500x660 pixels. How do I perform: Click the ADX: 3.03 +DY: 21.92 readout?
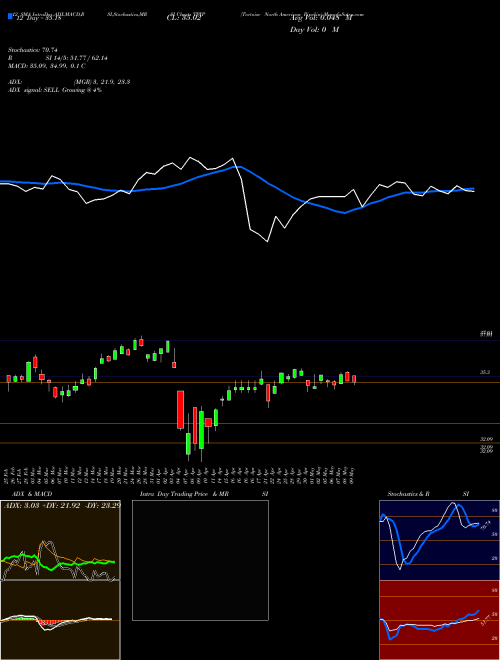pyautogui.click(x=62, y=505)
